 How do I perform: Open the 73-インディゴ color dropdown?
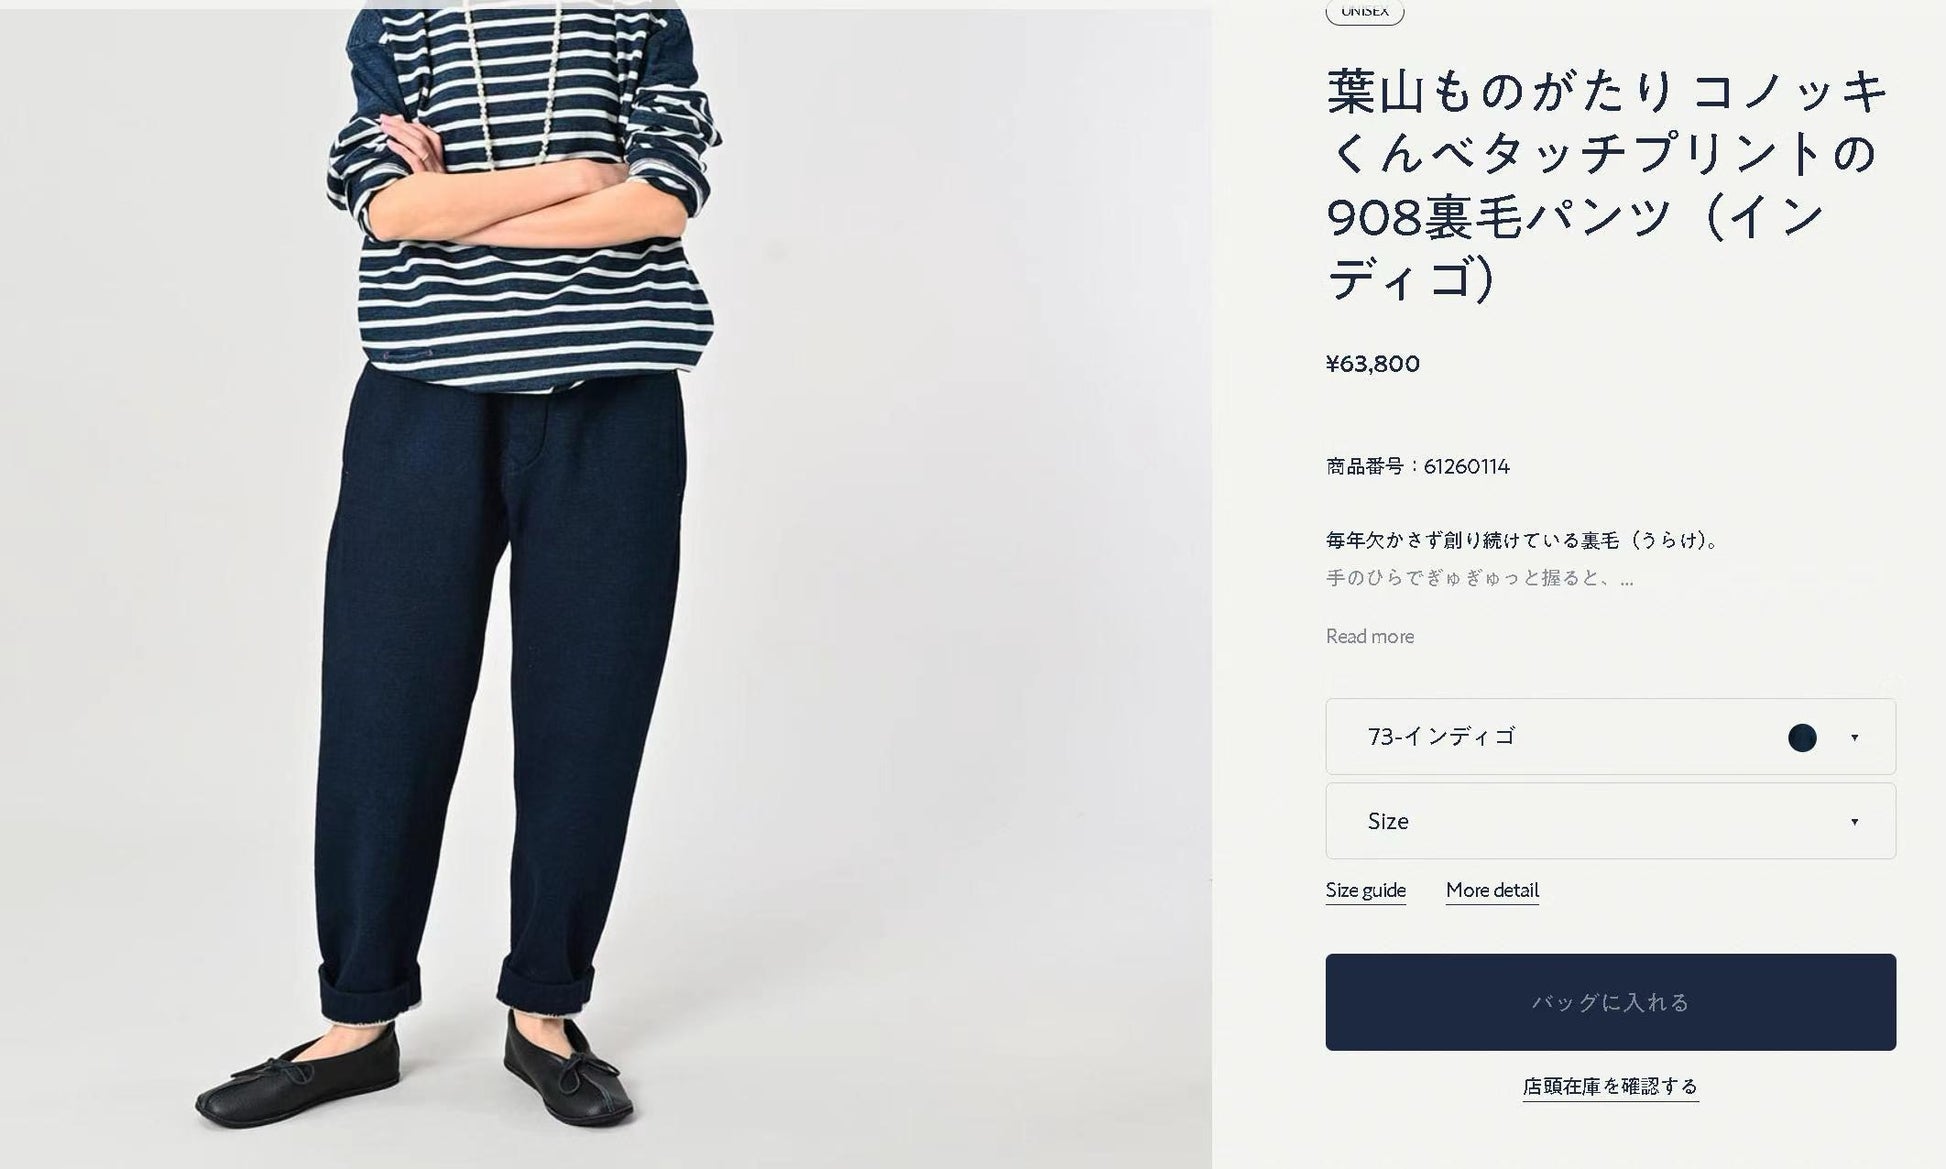click(1610, 737)
